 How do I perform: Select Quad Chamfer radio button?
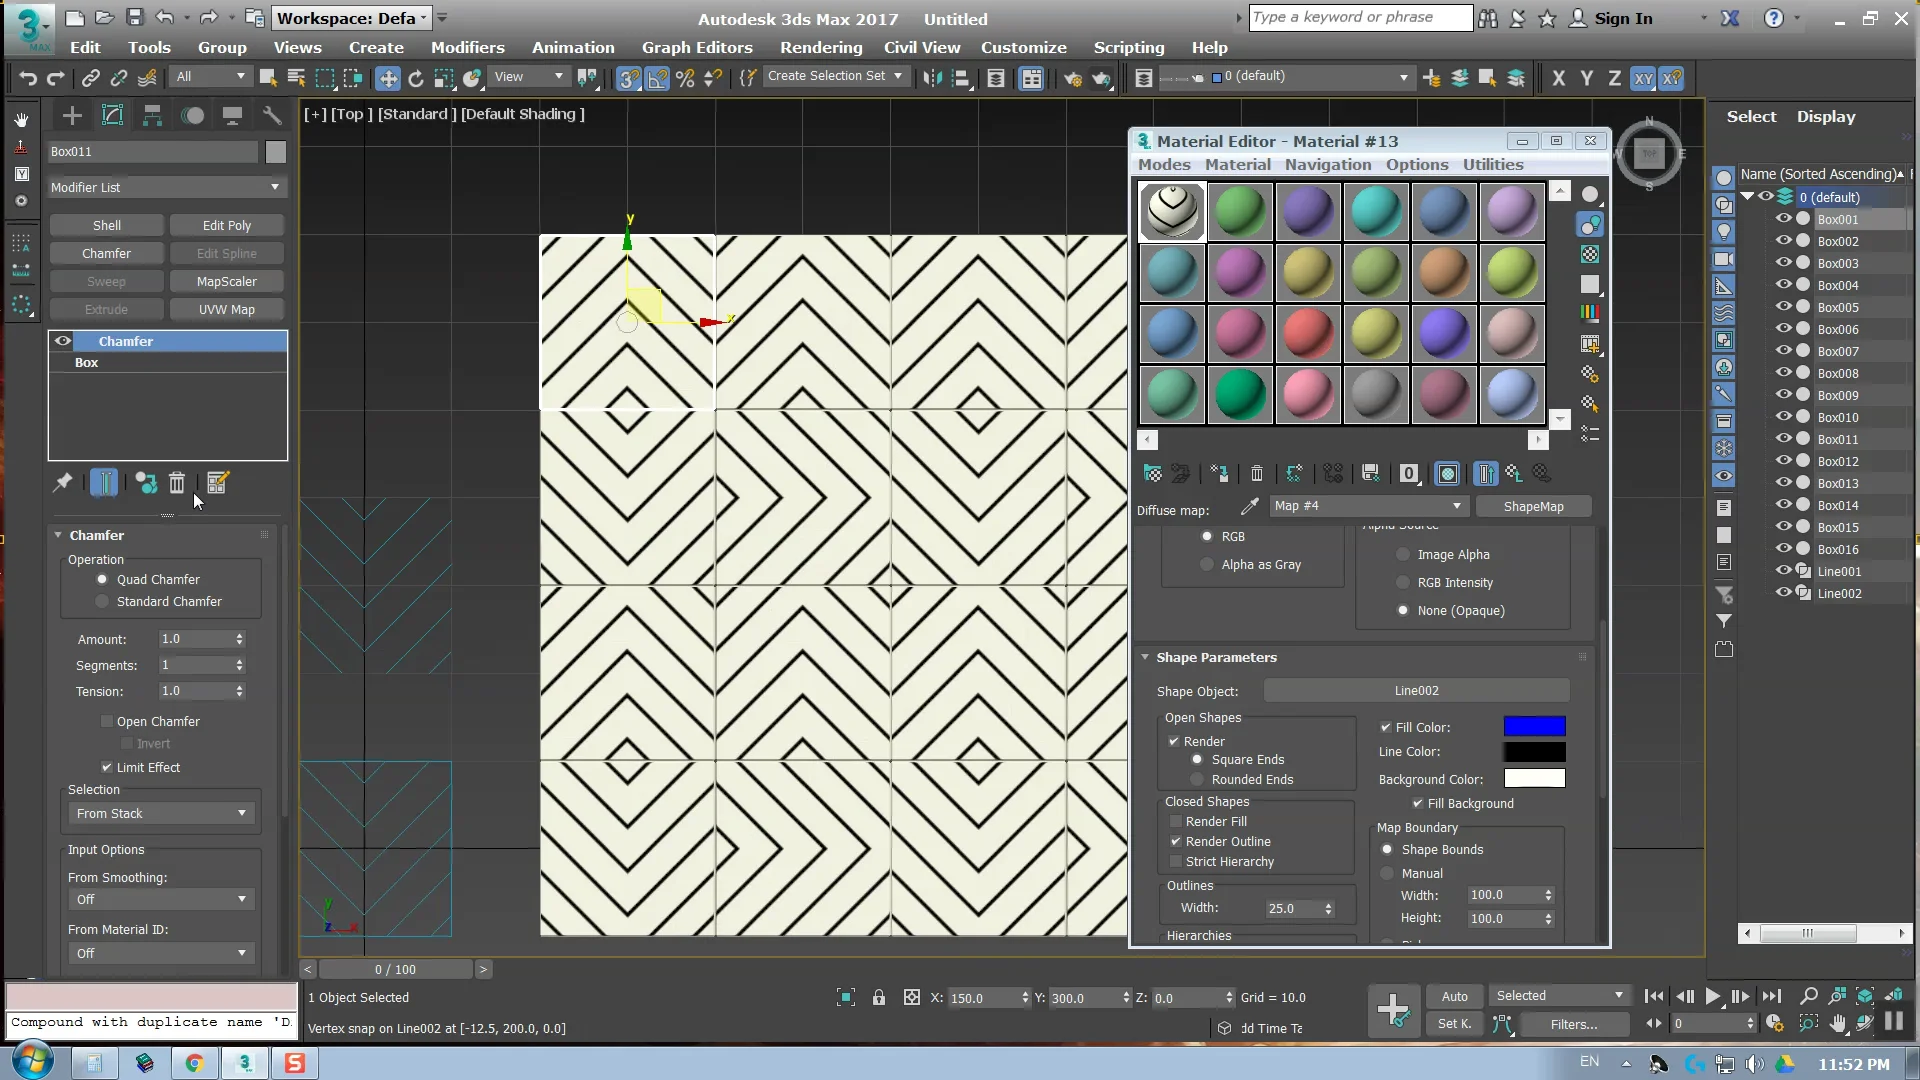[102, 579]
